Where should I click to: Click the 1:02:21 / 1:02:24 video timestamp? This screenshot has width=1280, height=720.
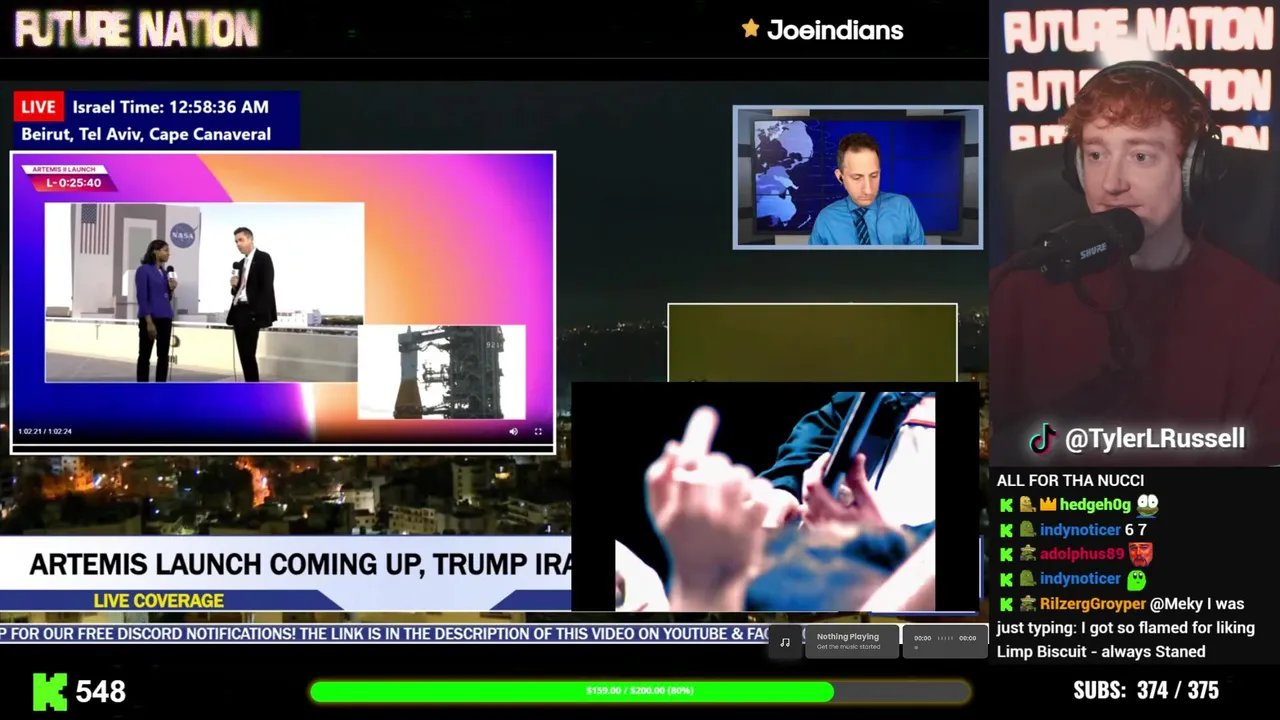pyautogui.click(x=45, y=431)
